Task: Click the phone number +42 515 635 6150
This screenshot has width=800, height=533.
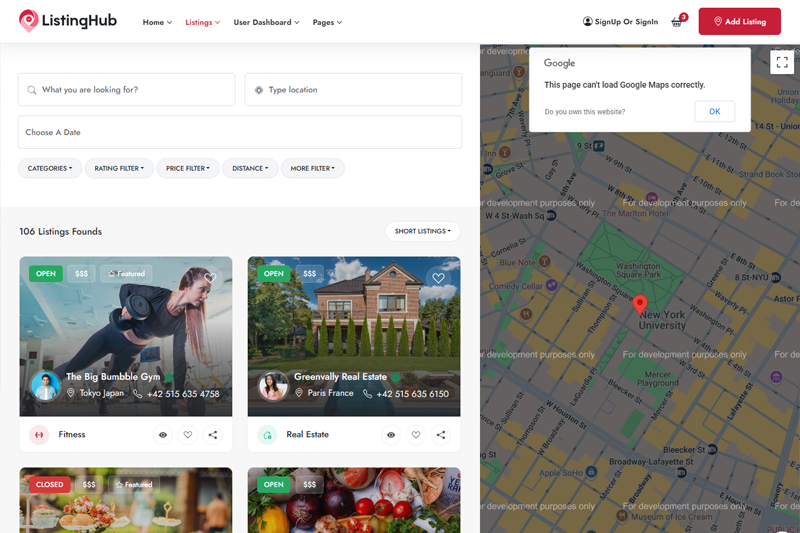Action: 412,394
